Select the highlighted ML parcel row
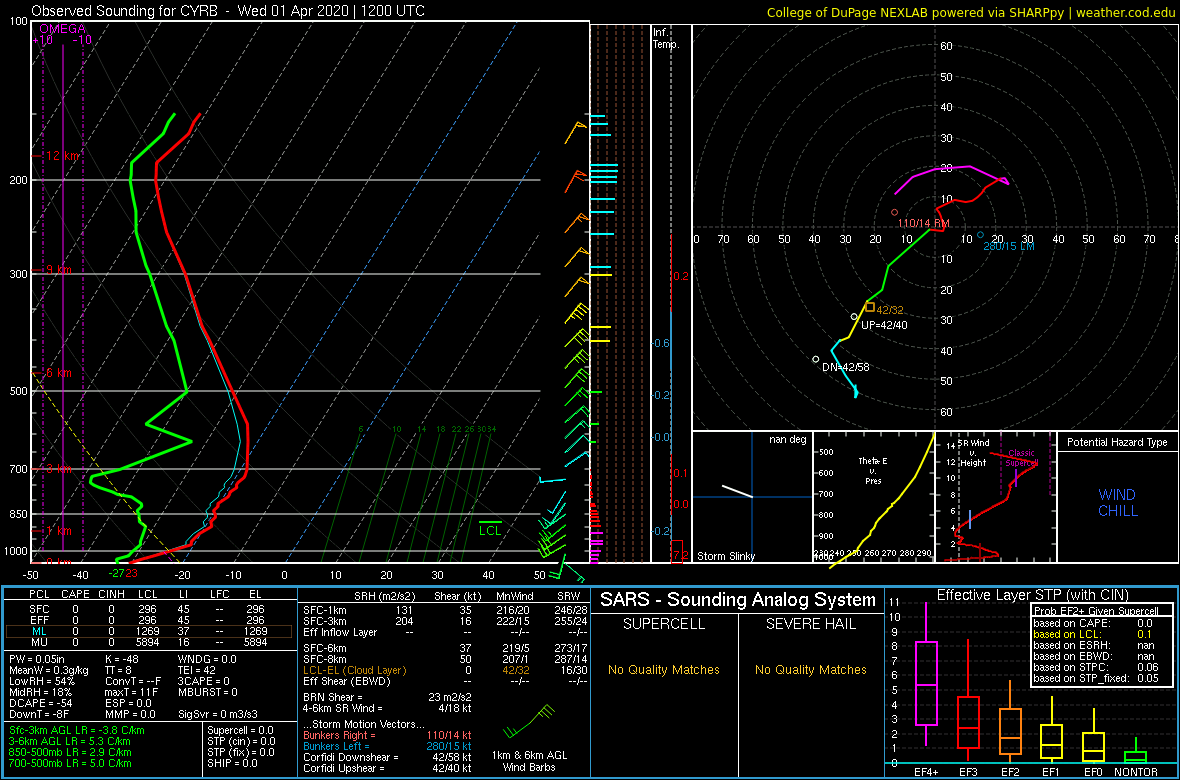 click(x=151, y=630)
